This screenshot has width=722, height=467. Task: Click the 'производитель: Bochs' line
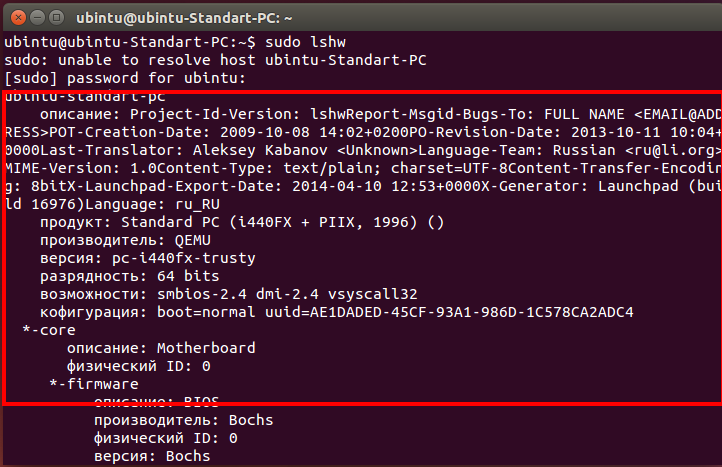[x=184, y=420]
